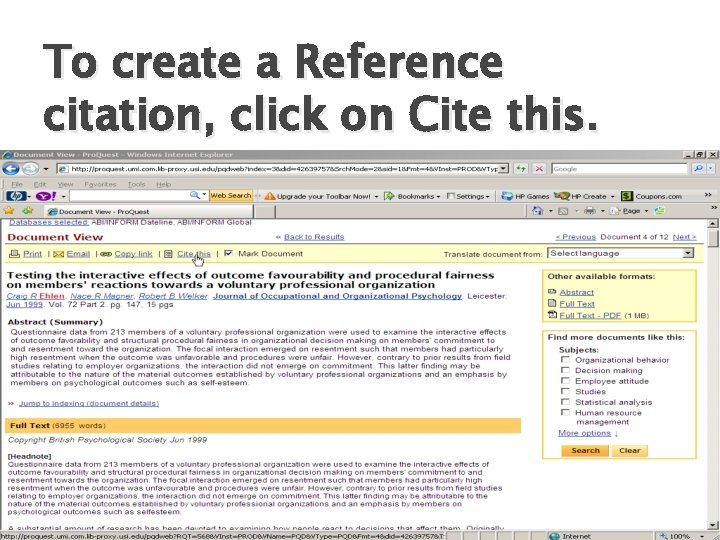Open the Select language dropdown
Screen dimensions: 720x540
pos(621,253)
